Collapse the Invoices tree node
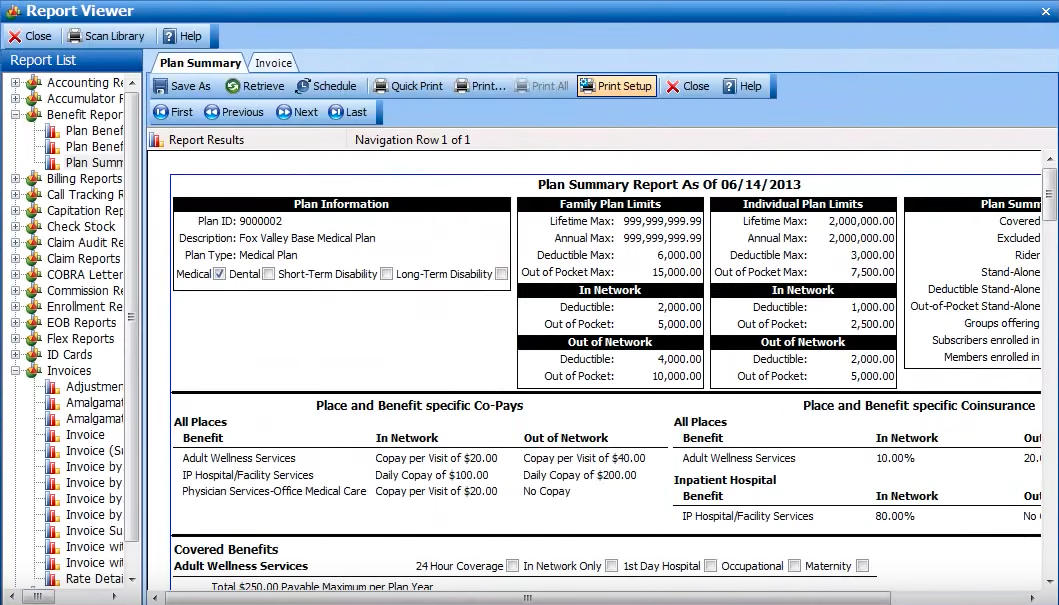Image resolution: width=1059 pixels, height=605 pixels. coord(16,371)
